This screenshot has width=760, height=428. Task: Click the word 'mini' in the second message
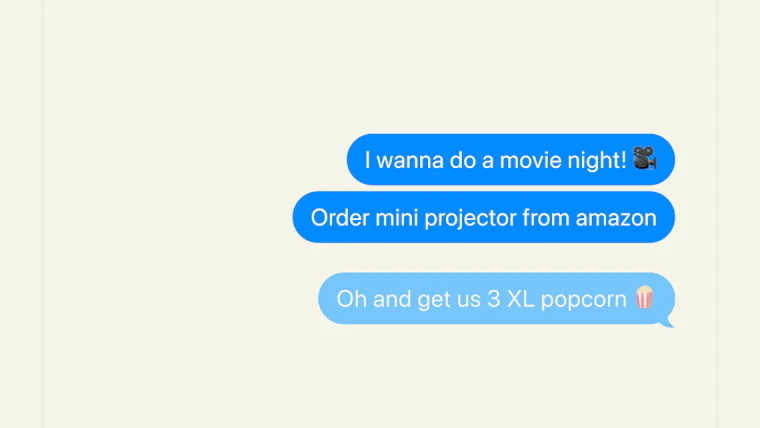click(396, 218)
